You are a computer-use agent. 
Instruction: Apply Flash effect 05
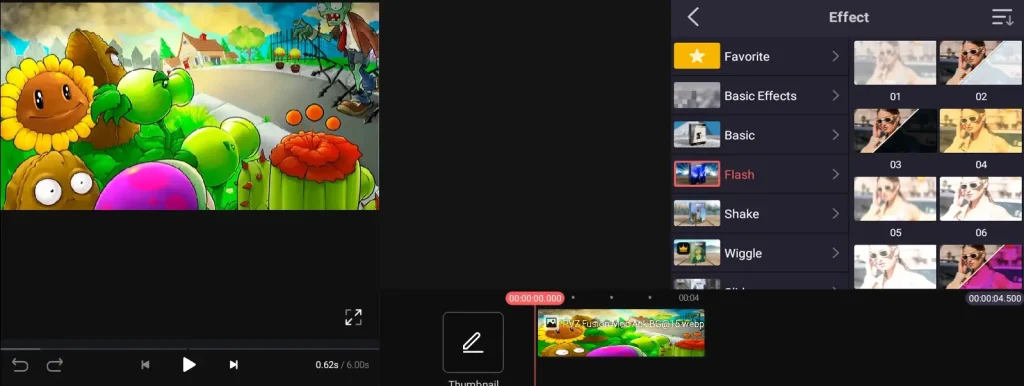tap(895, 199)
